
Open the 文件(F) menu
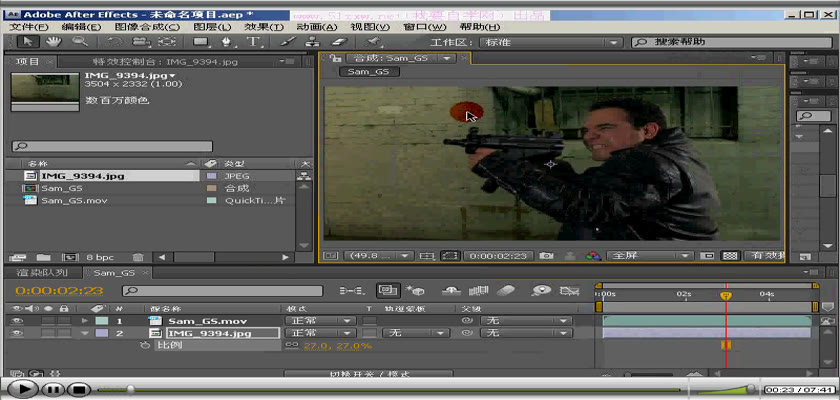click(29, 27)
